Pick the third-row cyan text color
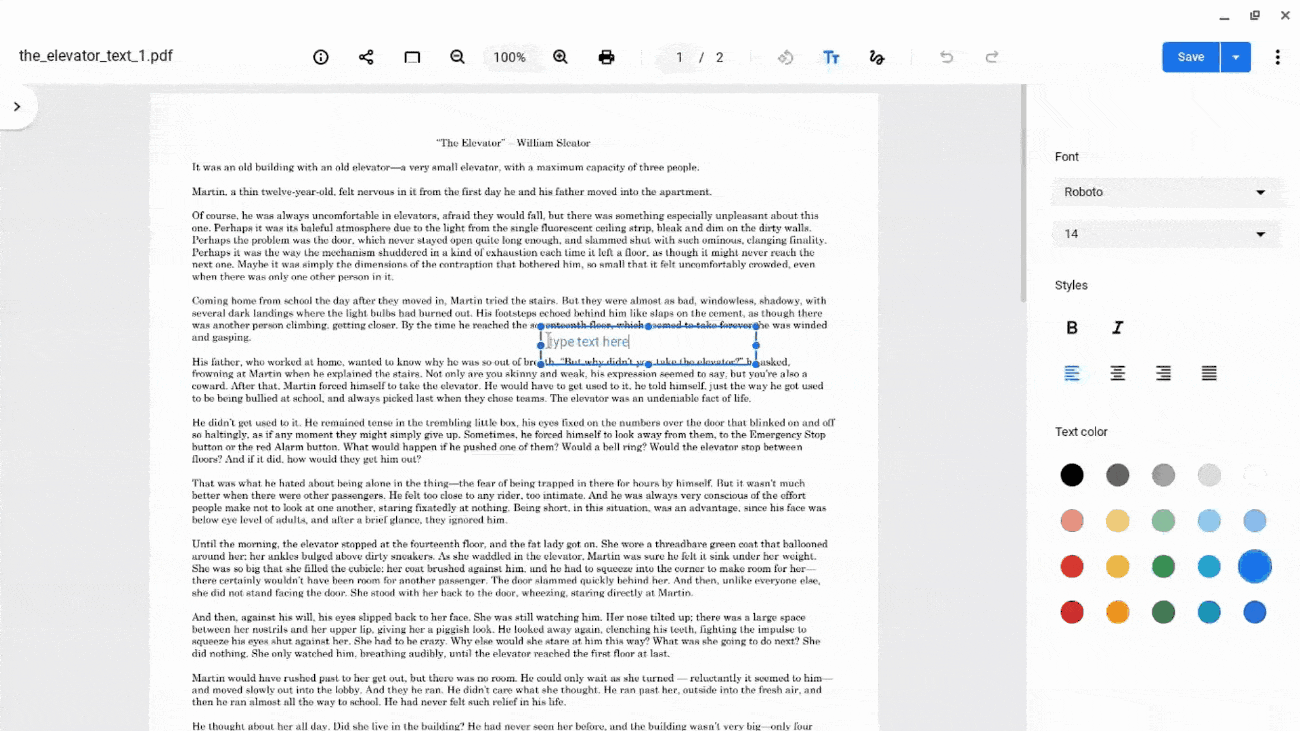Image resolution: width=1300 pixels, height=731 pixels. [1209, 566]
